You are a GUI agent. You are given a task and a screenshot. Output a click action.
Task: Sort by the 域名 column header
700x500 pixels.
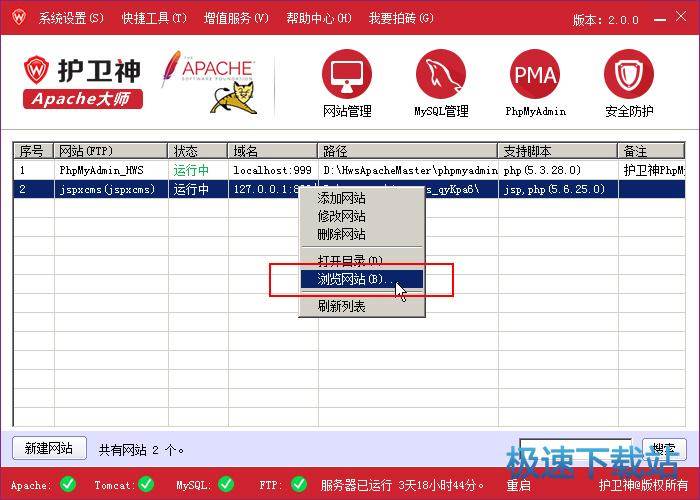click(x=273, y=151)
